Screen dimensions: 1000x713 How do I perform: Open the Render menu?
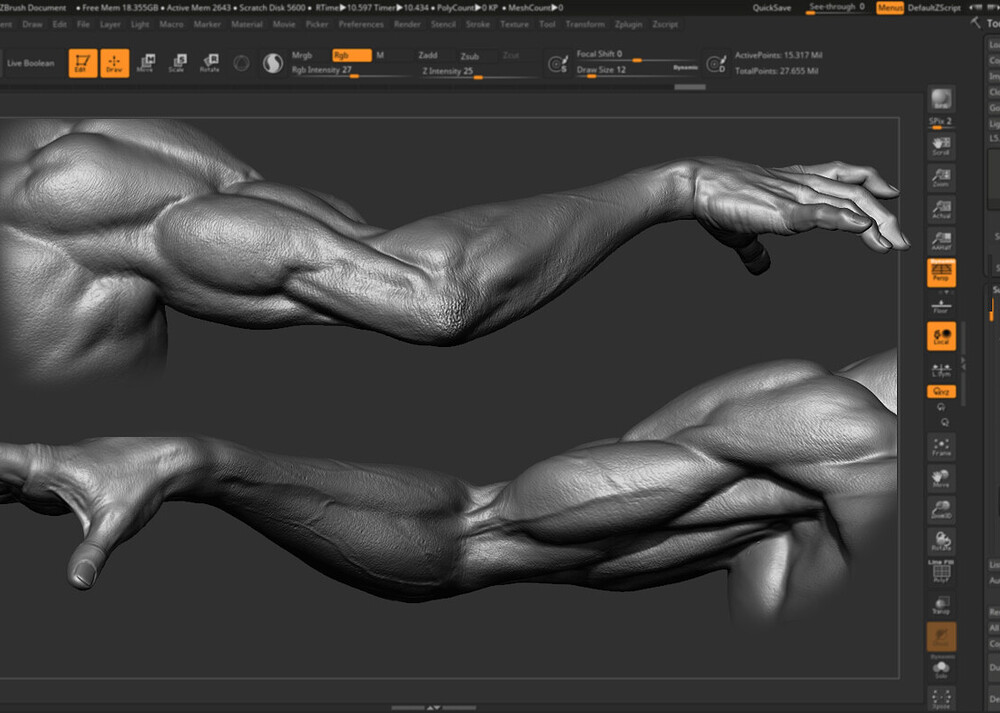[x=408, y=24]
